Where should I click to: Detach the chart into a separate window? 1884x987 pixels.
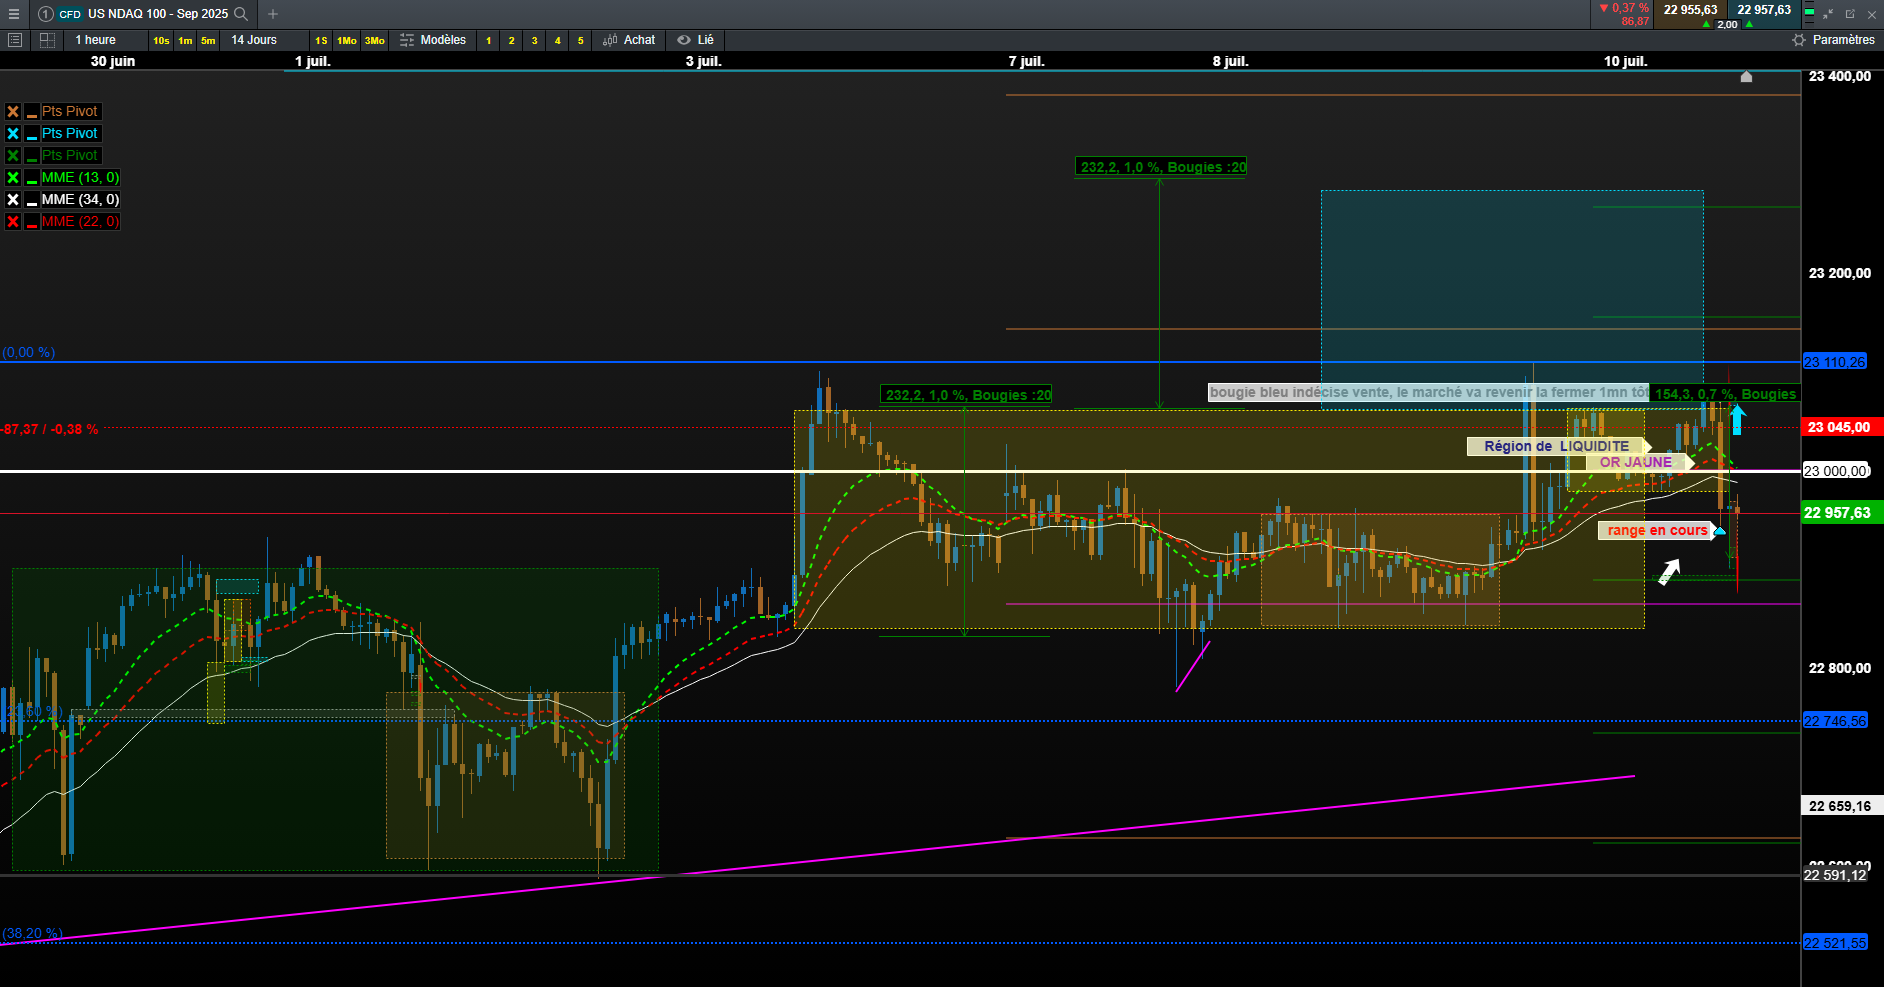1850,14
